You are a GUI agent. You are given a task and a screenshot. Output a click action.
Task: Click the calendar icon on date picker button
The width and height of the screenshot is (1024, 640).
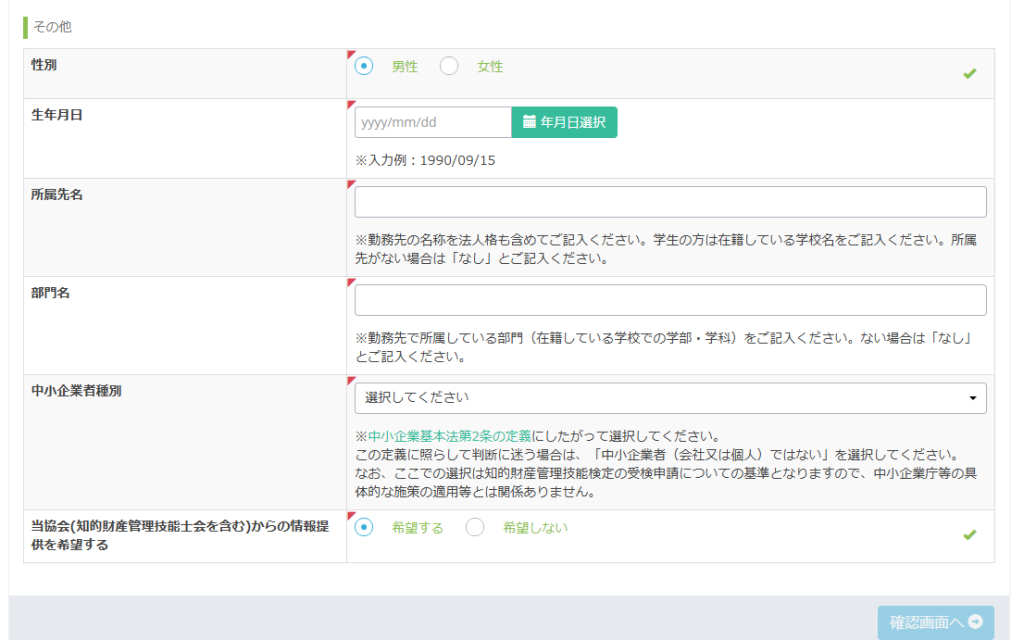(x=529, y=122)
